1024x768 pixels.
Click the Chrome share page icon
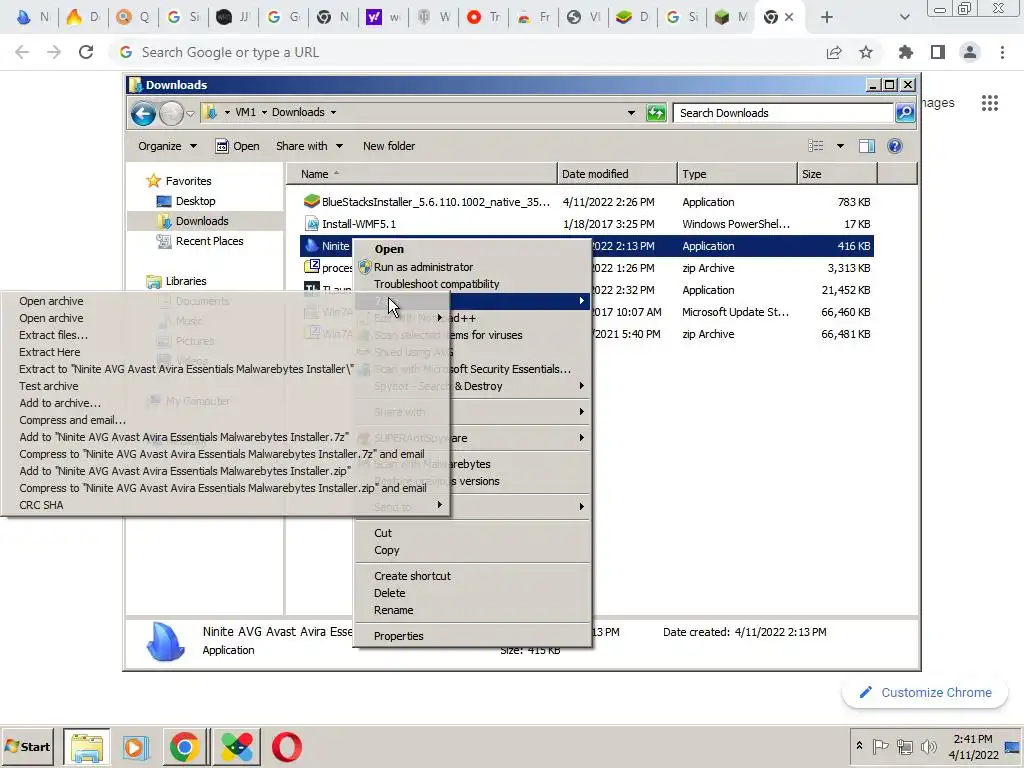click(x=834, y=52)
